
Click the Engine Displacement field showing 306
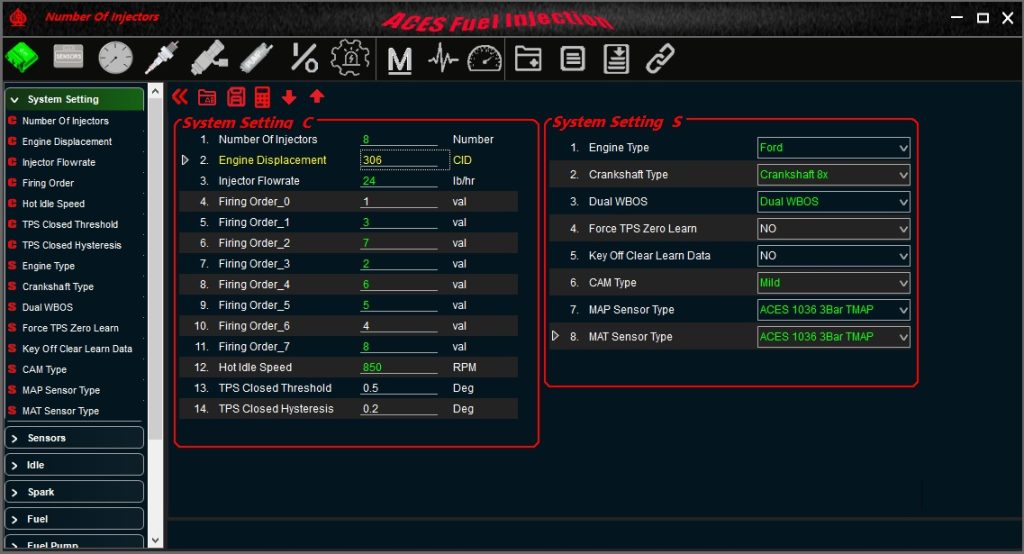click(x=405, y=160)
